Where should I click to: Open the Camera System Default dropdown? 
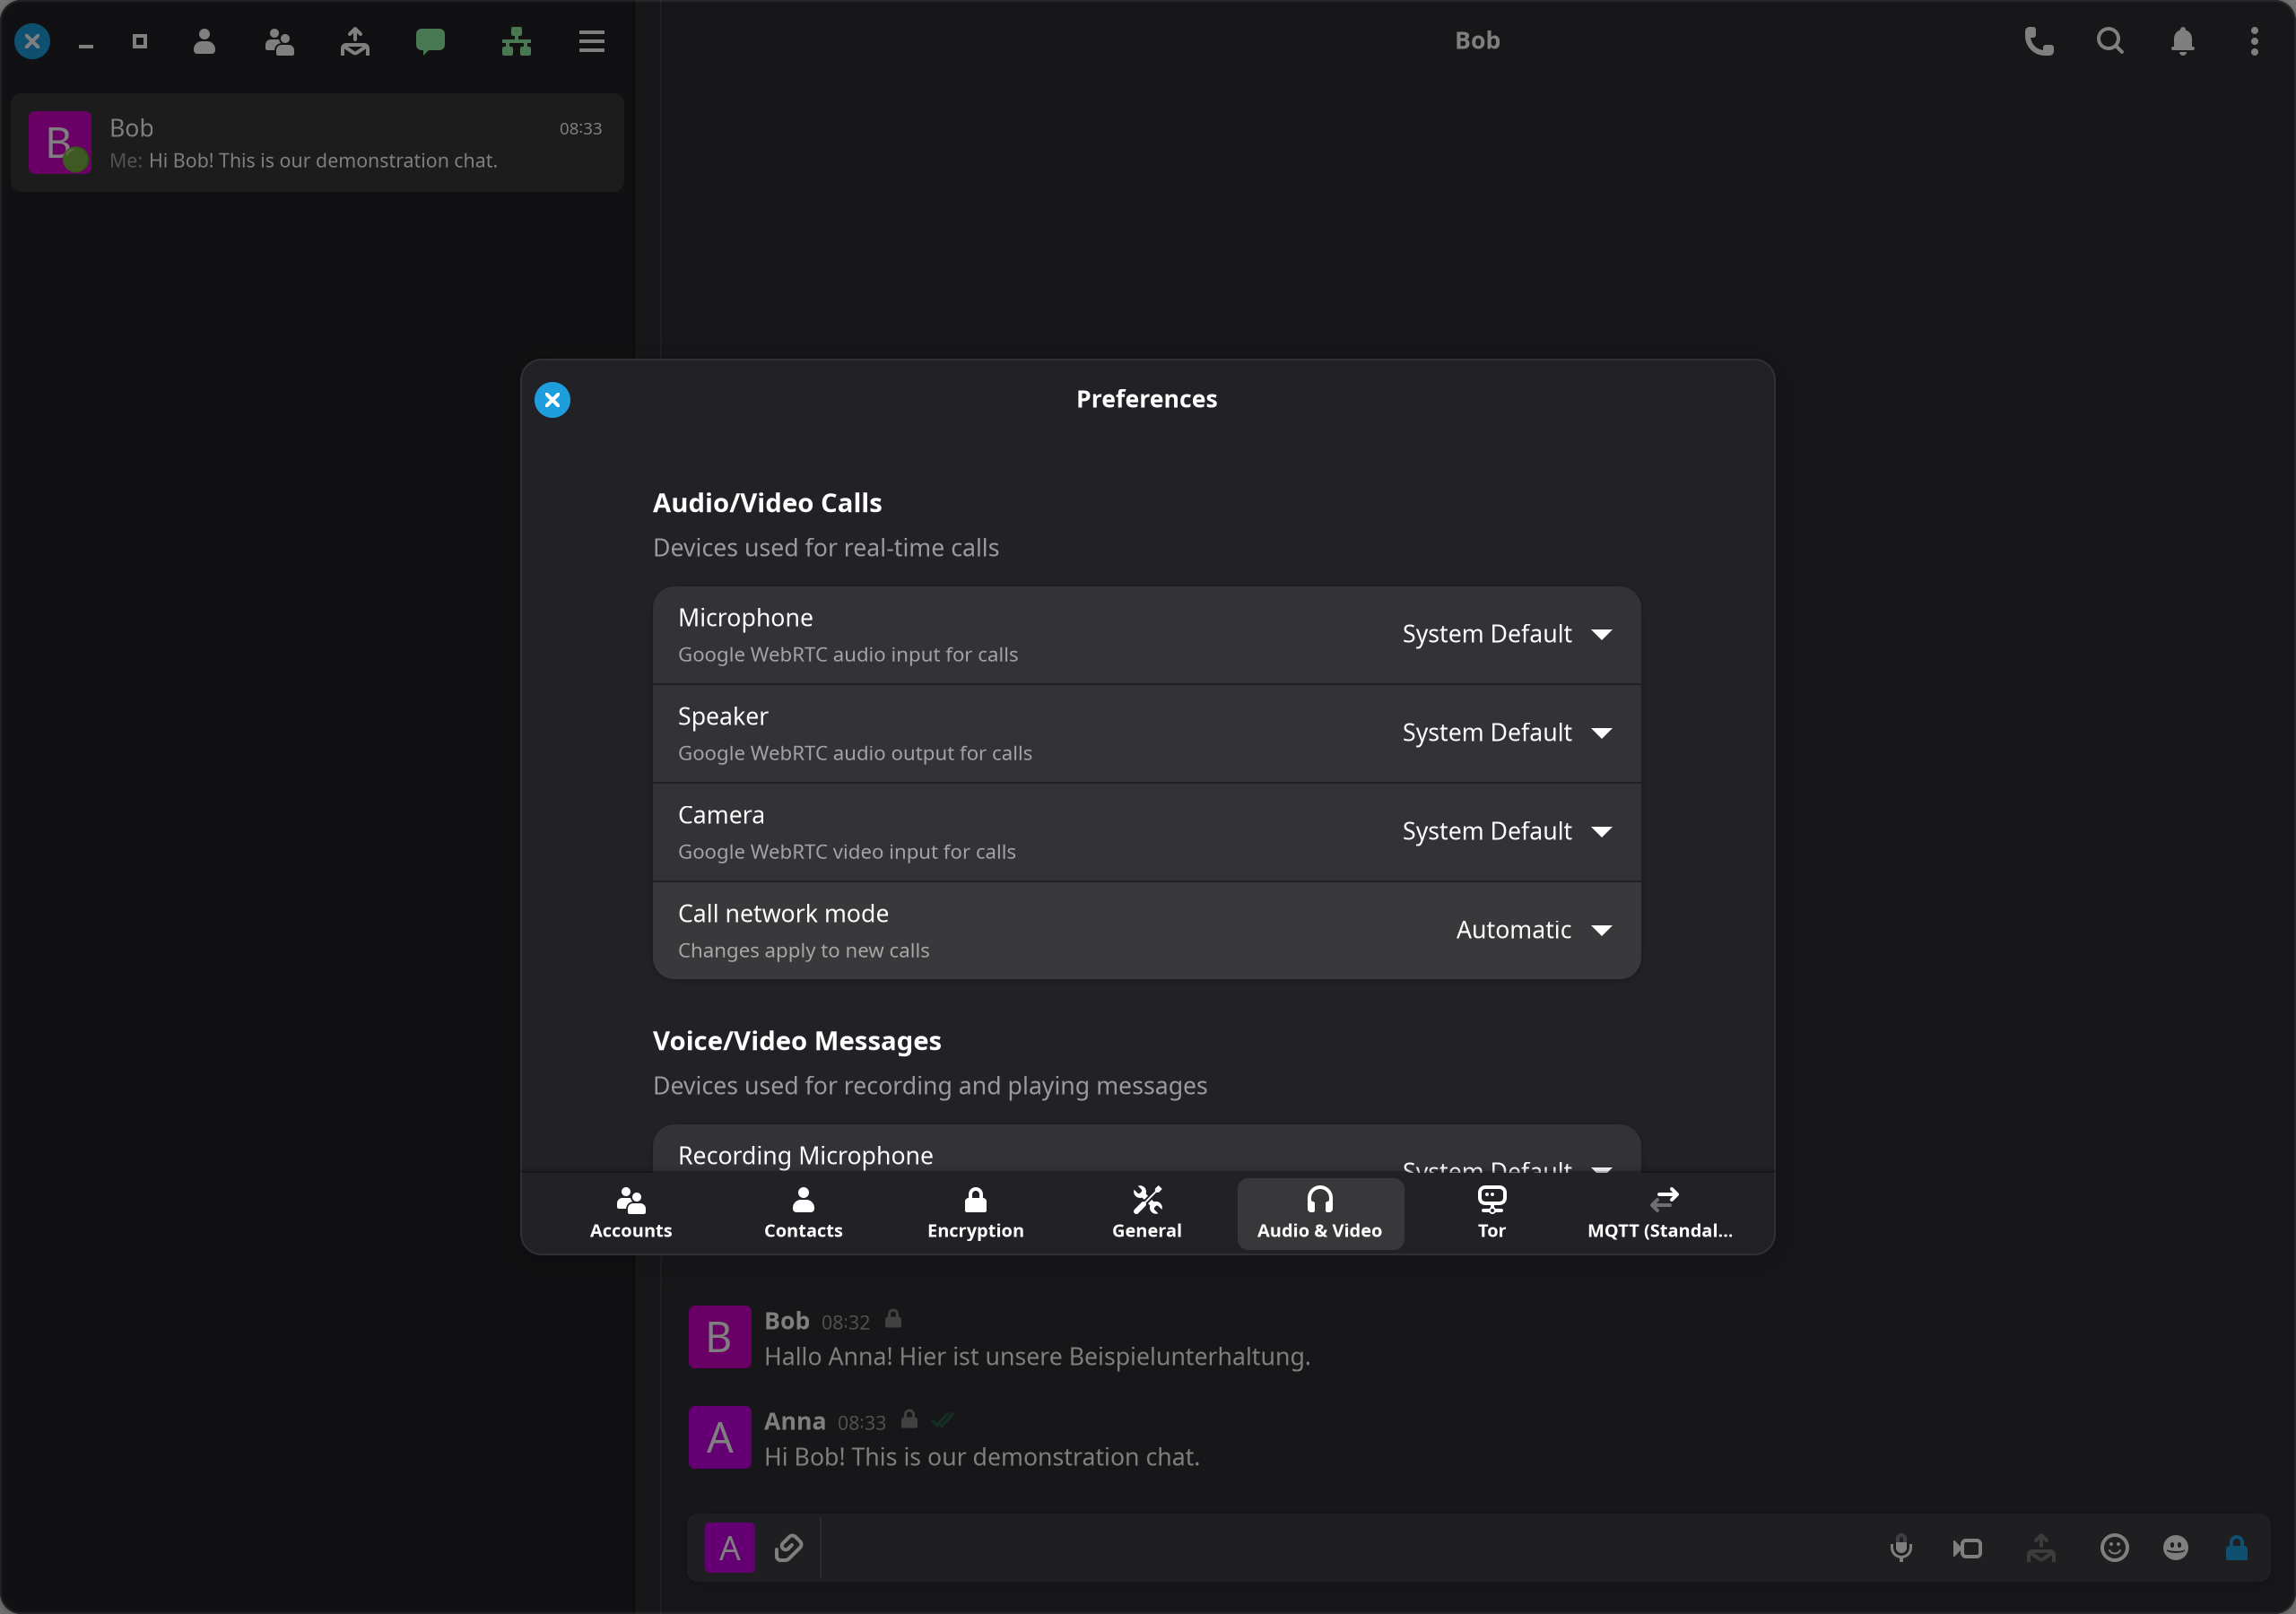(1507, 831)
